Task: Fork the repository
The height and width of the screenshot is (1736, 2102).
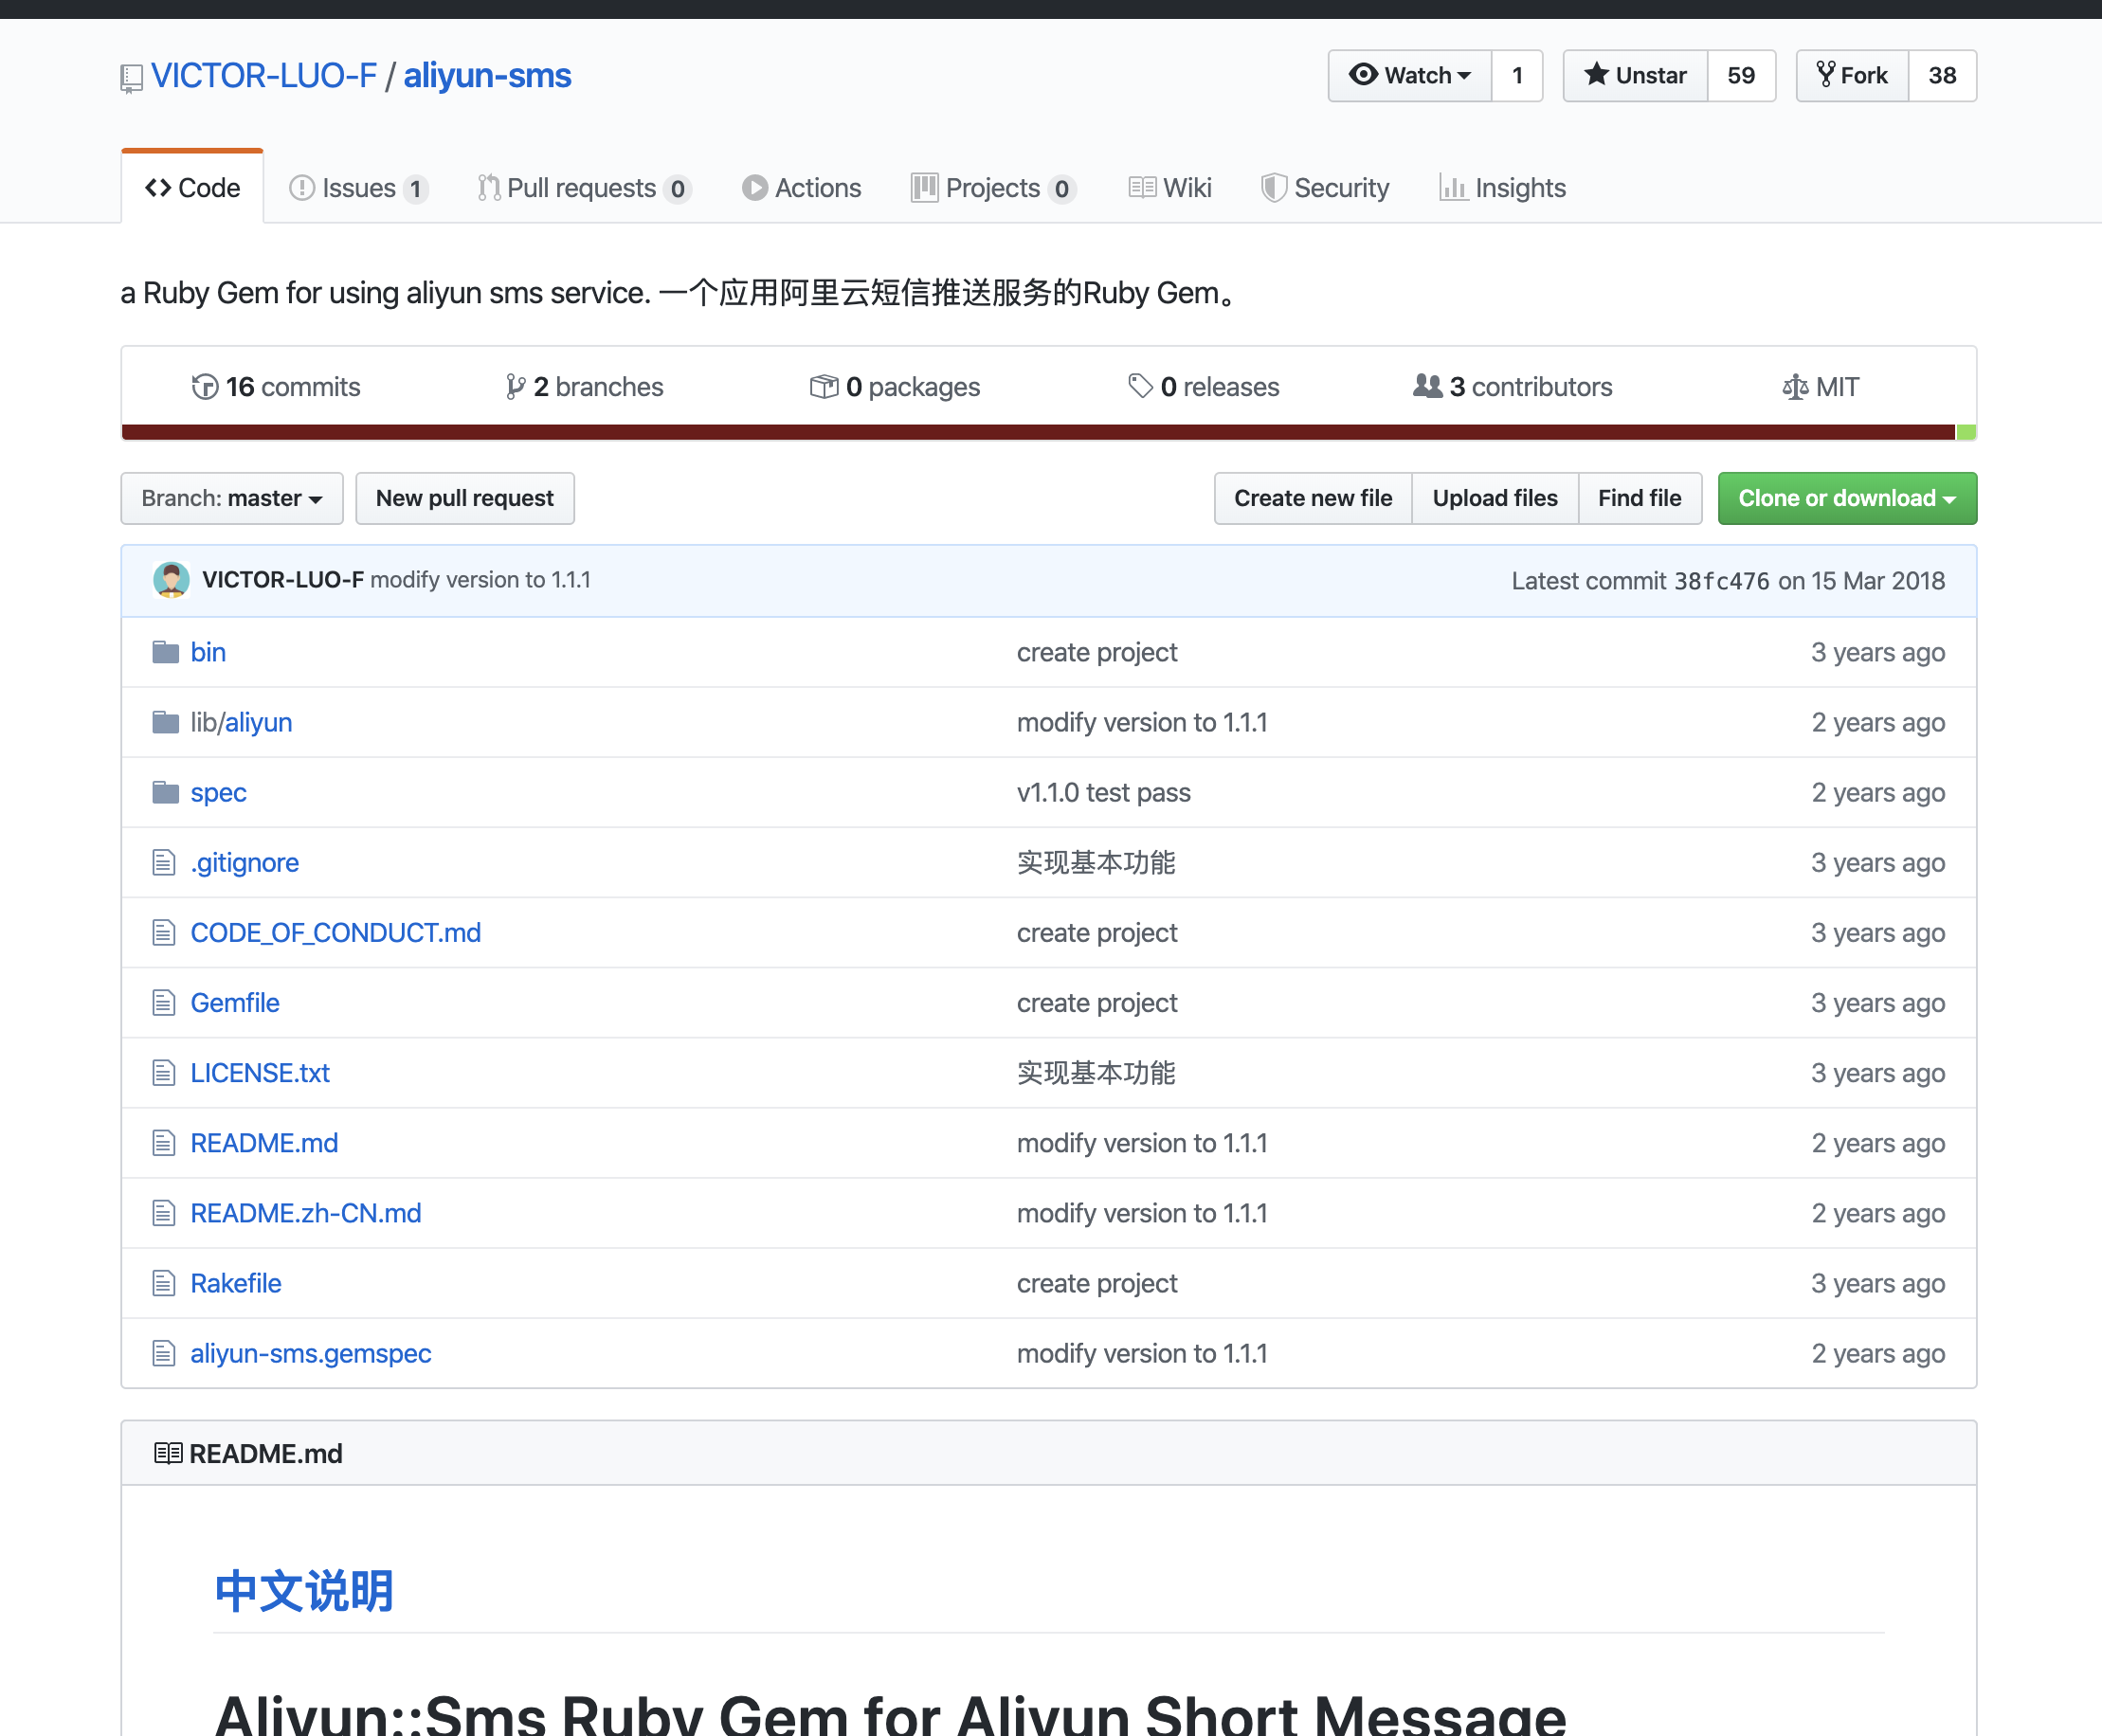Action: point(1852,75)
